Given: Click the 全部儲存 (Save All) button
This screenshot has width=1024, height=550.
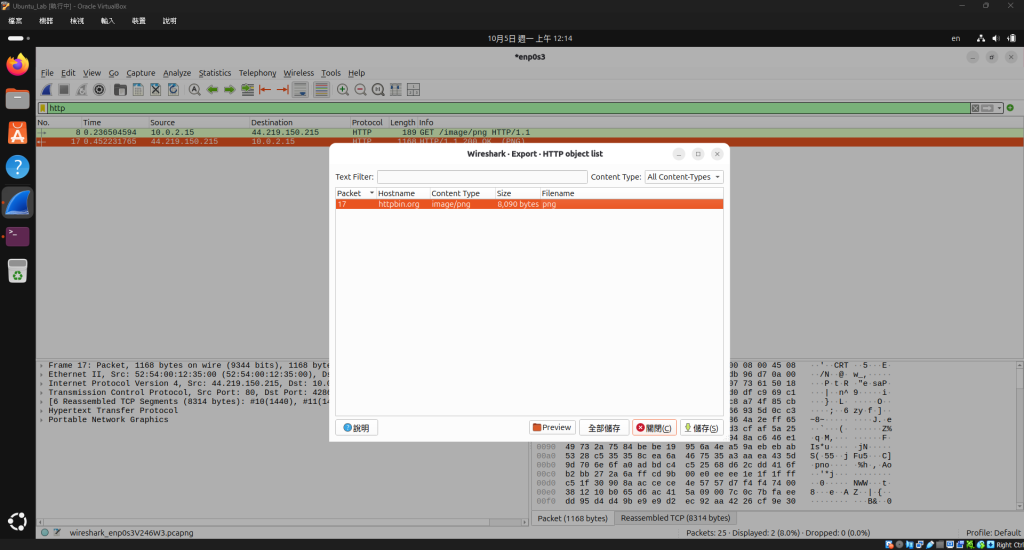Looking at the screenshot, I should (604, 428).
